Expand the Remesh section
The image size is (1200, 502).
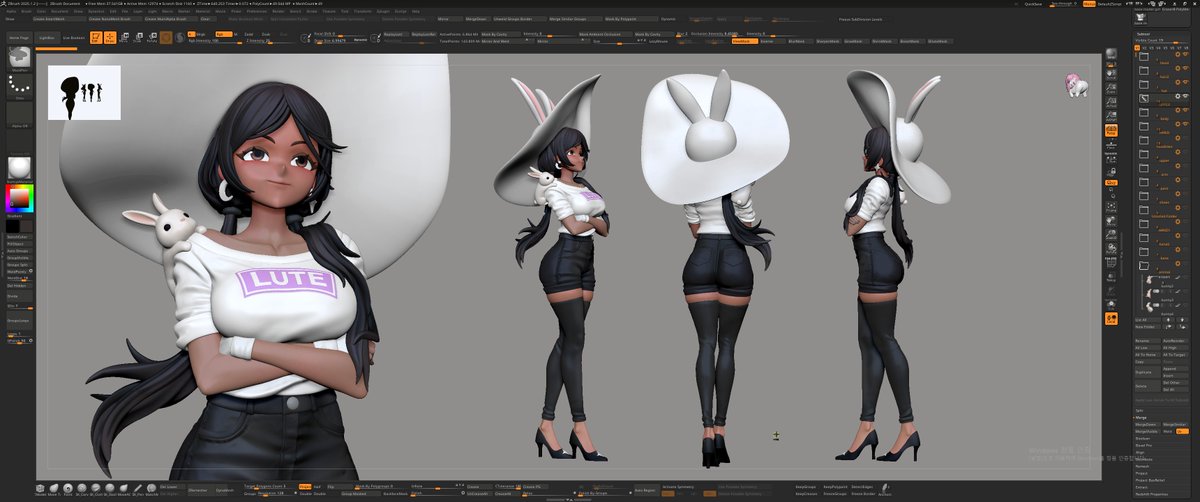[x=1142, y=466]
